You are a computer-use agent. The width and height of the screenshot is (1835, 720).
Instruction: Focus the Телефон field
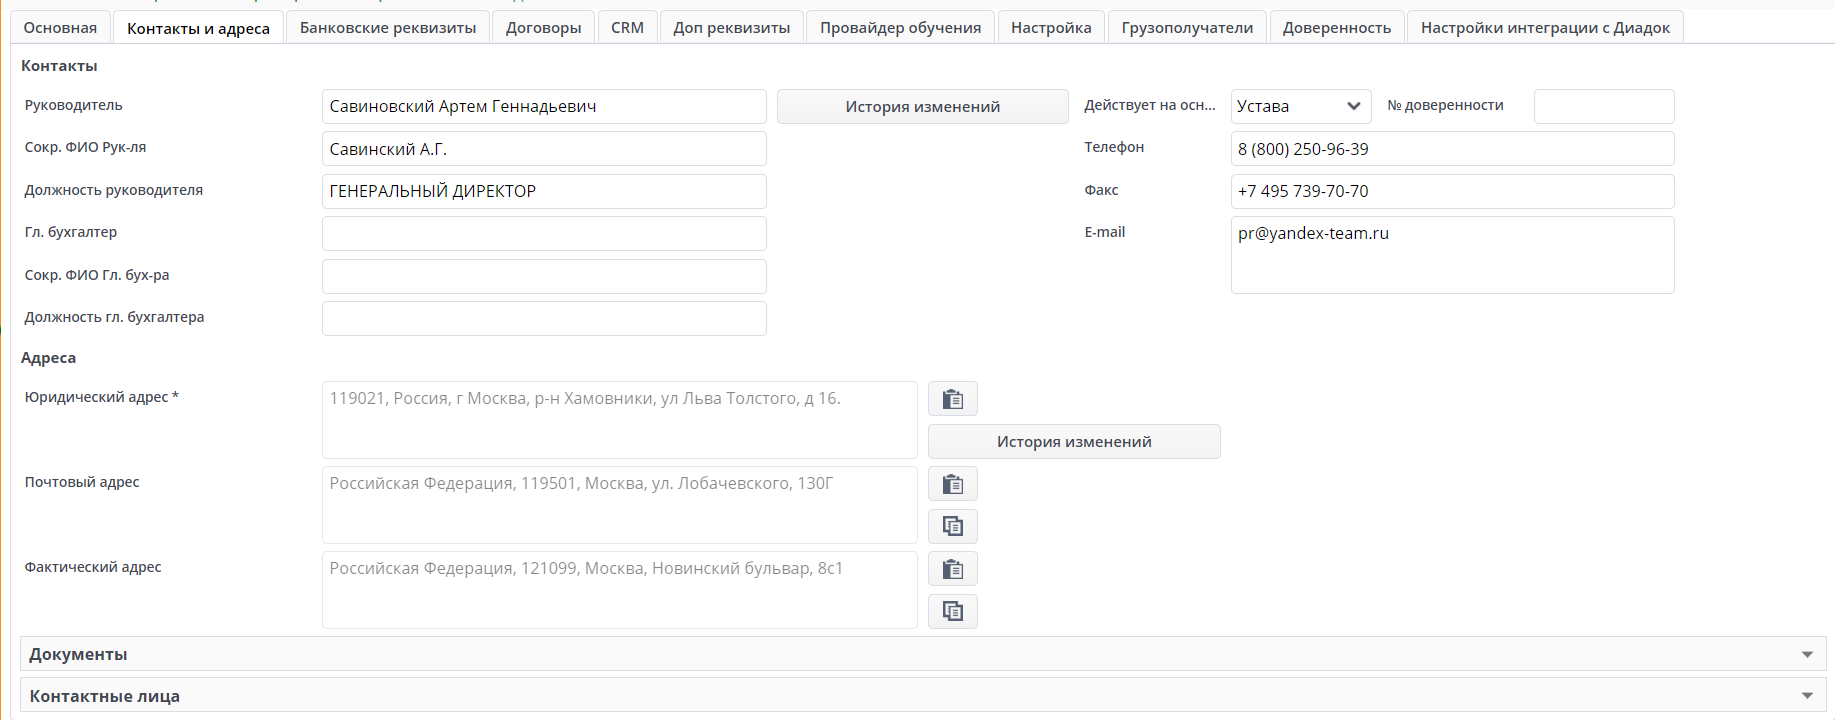pyautogui.click(x=1452, y=149)
